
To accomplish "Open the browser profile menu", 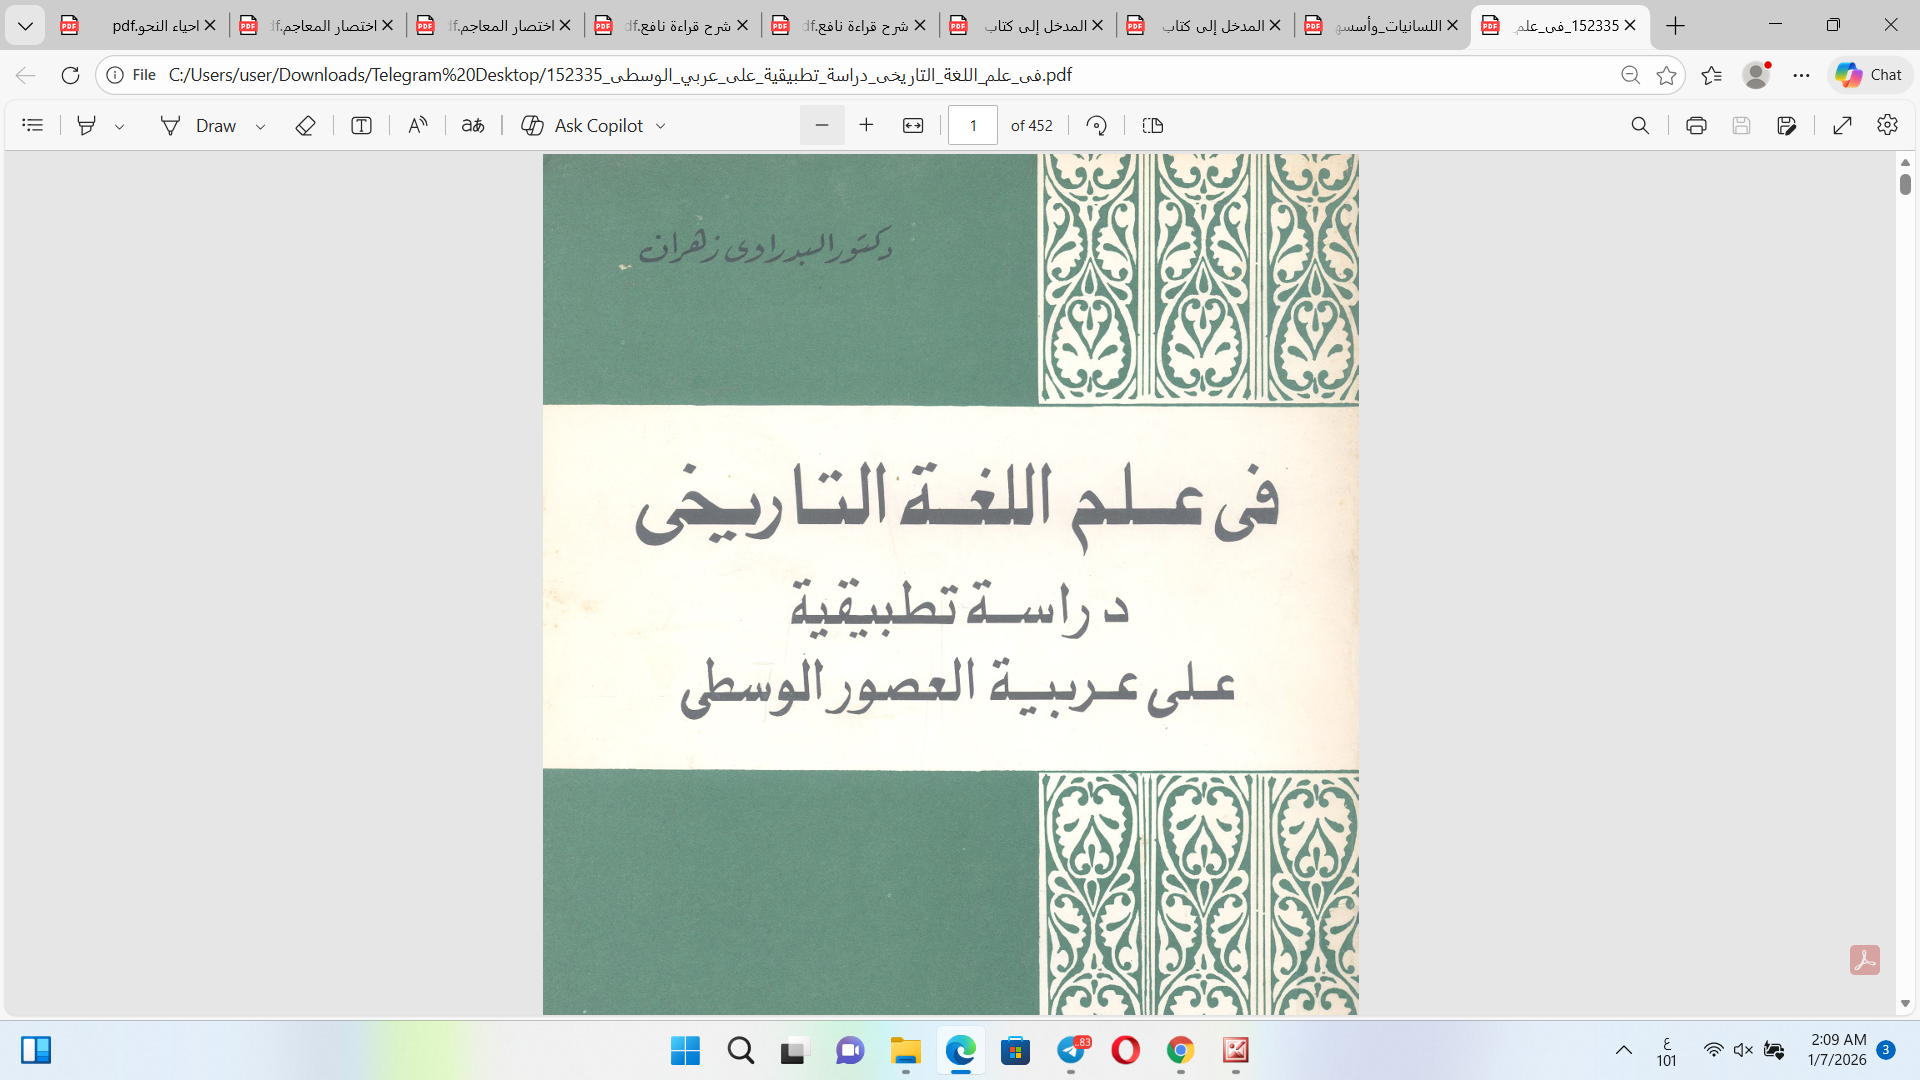I will coord(1756,75).
